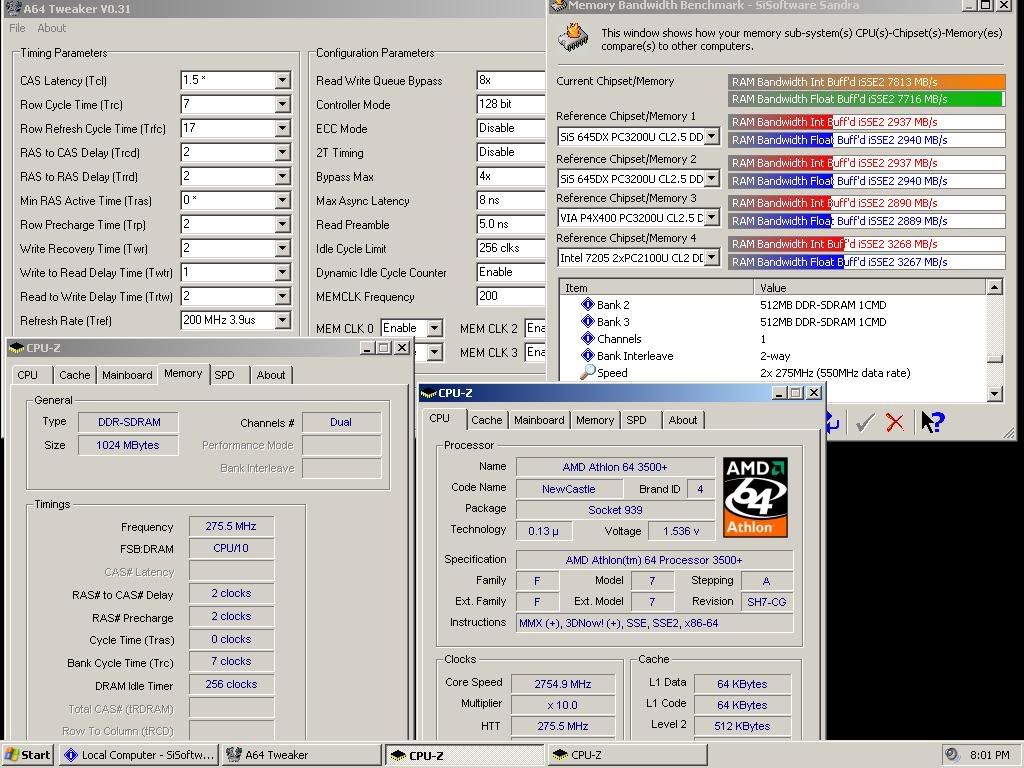Open Min RAS Active Time (Tras) dropdown
Screen dimensions: 1024x768
282,200
